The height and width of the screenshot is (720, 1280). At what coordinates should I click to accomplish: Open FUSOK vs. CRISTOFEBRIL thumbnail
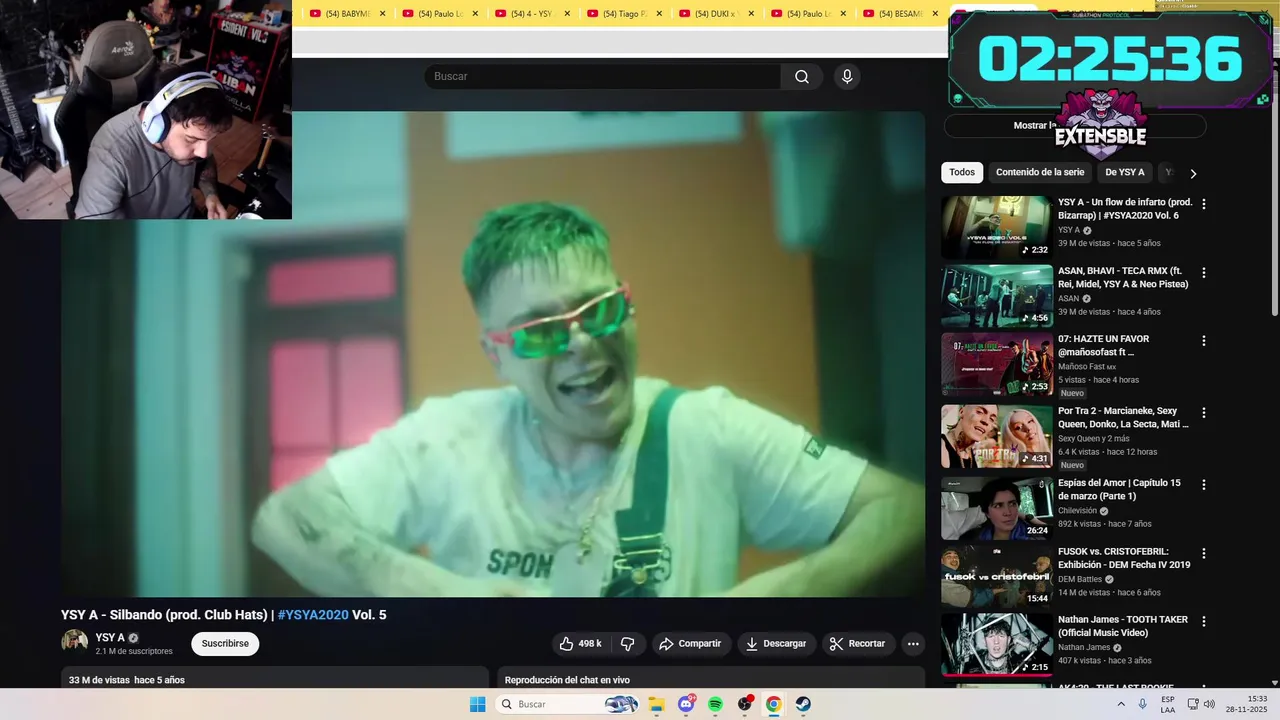(997, 577)
